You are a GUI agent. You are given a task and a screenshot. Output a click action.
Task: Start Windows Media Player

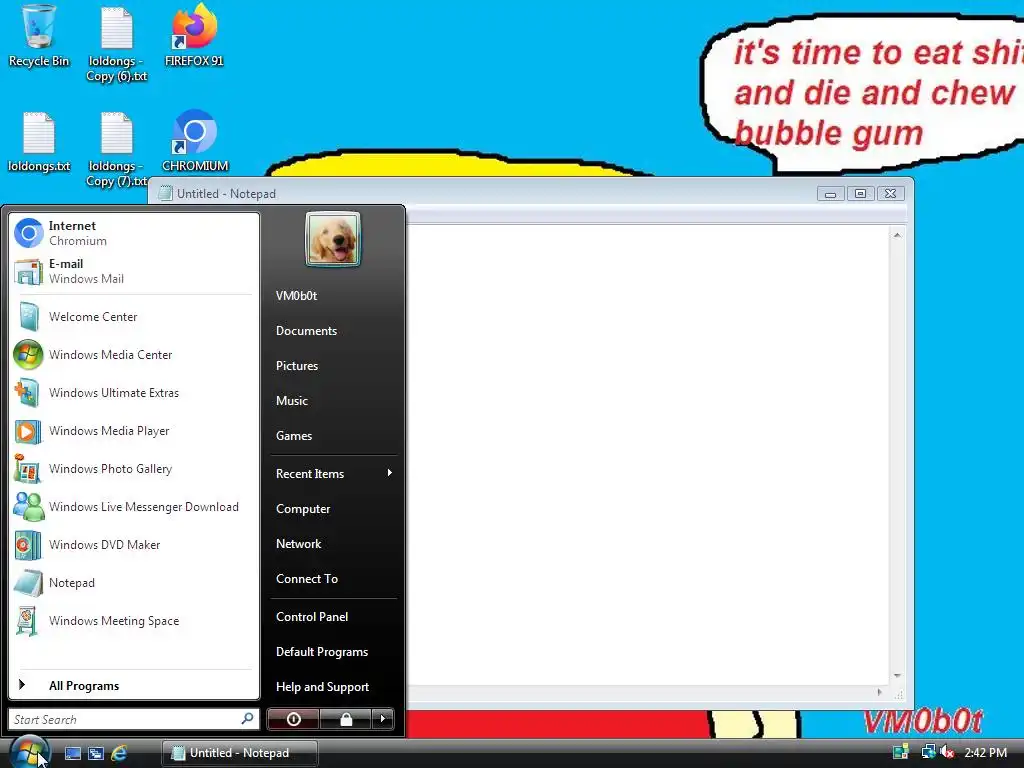pyautogui.click(x=133, y=431)
